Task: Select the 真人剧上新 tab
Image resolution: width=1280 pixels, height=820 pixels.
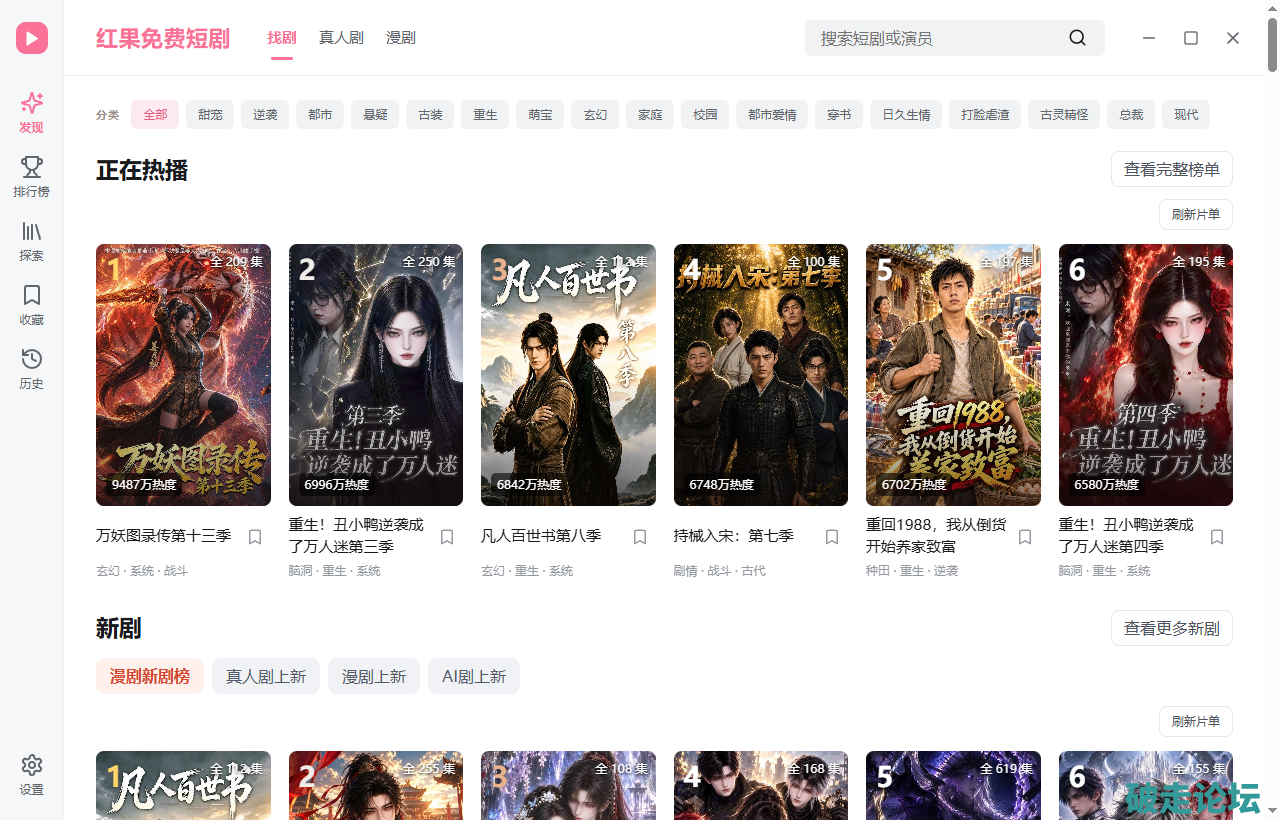Action: click(266, 676)
